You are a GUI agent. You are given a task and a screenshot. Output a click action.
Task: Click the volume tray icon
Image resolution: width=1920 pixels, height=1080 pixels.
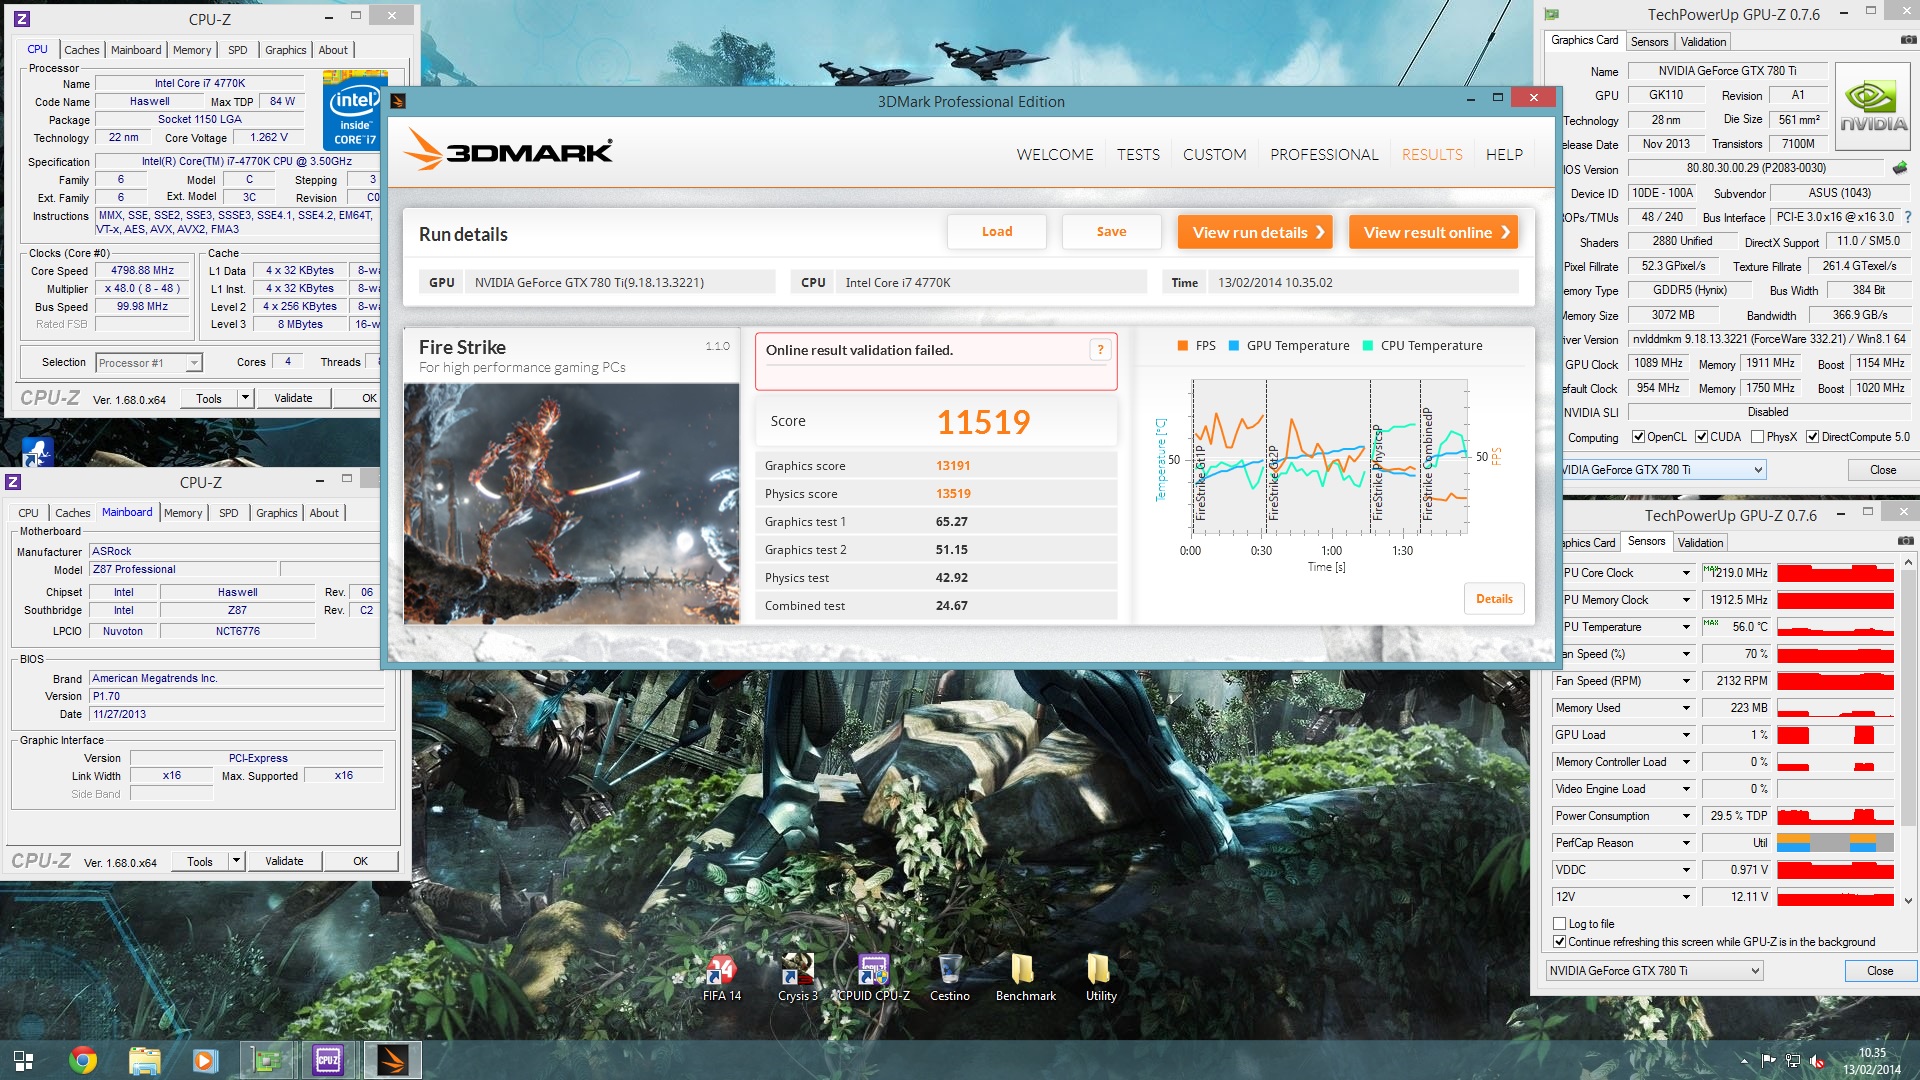1817,1061
